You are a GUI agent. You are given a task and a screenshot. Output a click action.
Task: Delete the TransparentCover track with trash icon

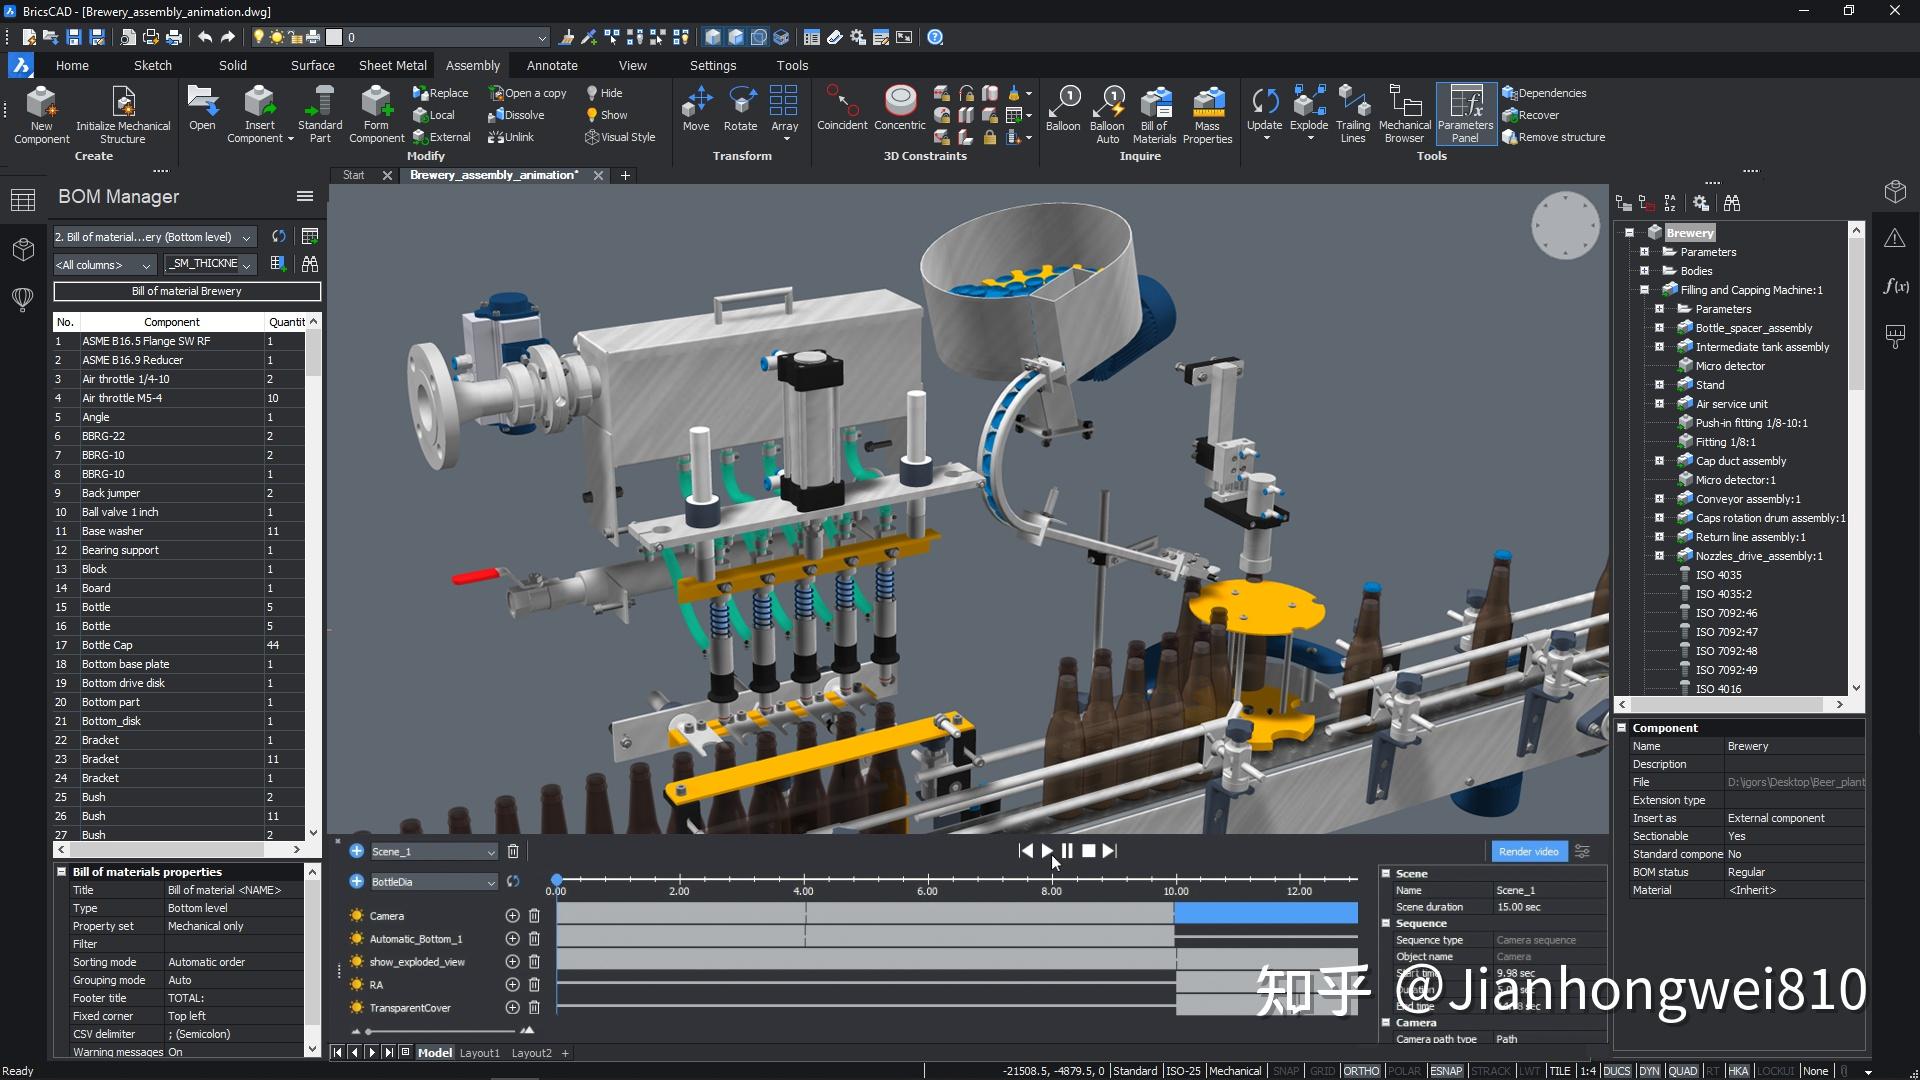(534, 1008)
